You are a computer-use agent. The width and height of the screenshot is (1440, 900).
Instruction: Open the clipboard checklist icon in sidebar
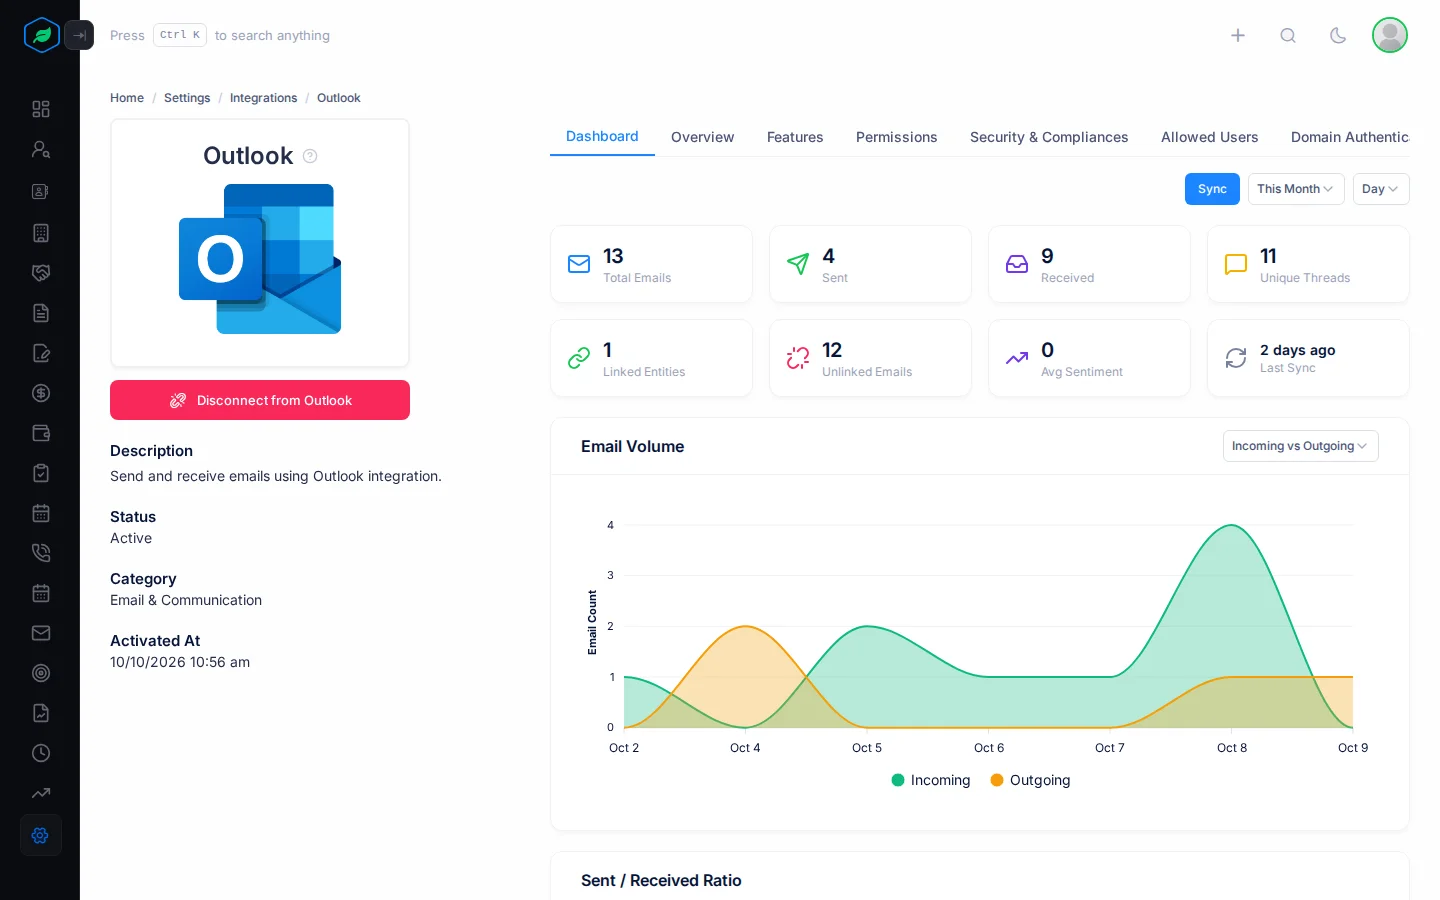(x=41, y=473)
